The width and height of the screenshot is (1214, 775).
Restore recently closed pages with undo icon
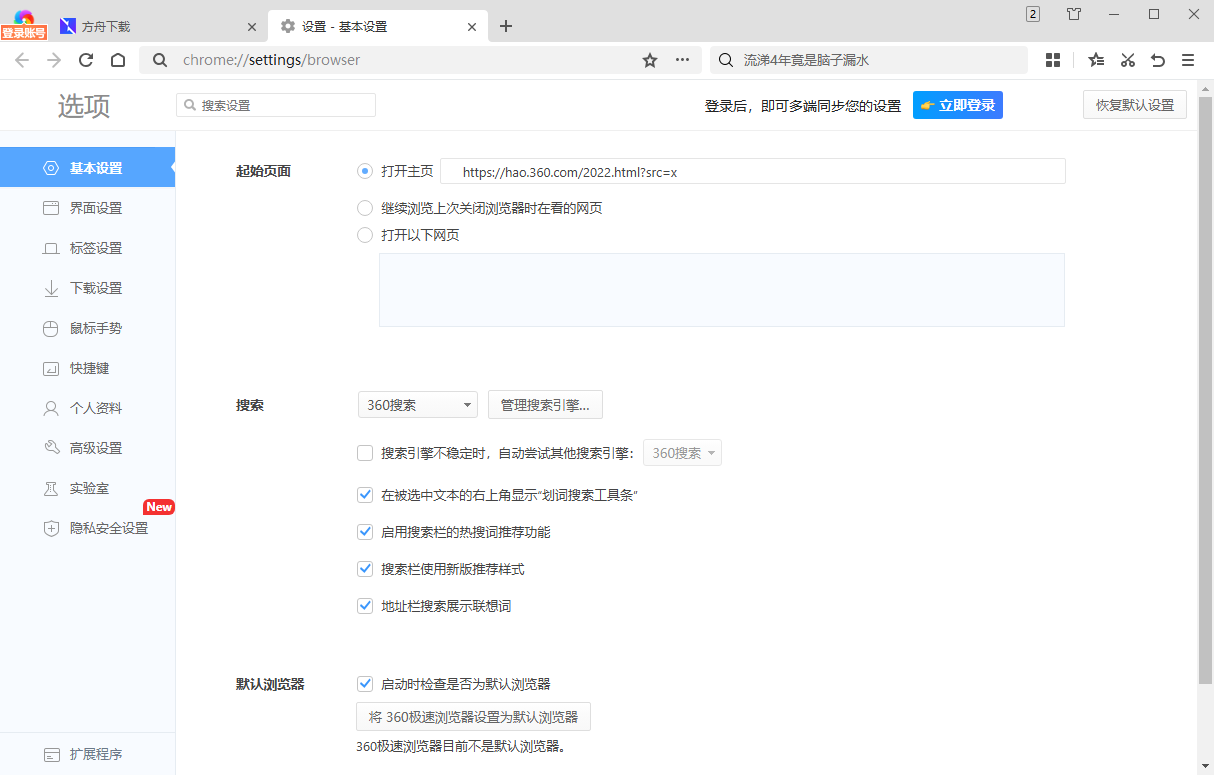click(x=1158, y=60)
